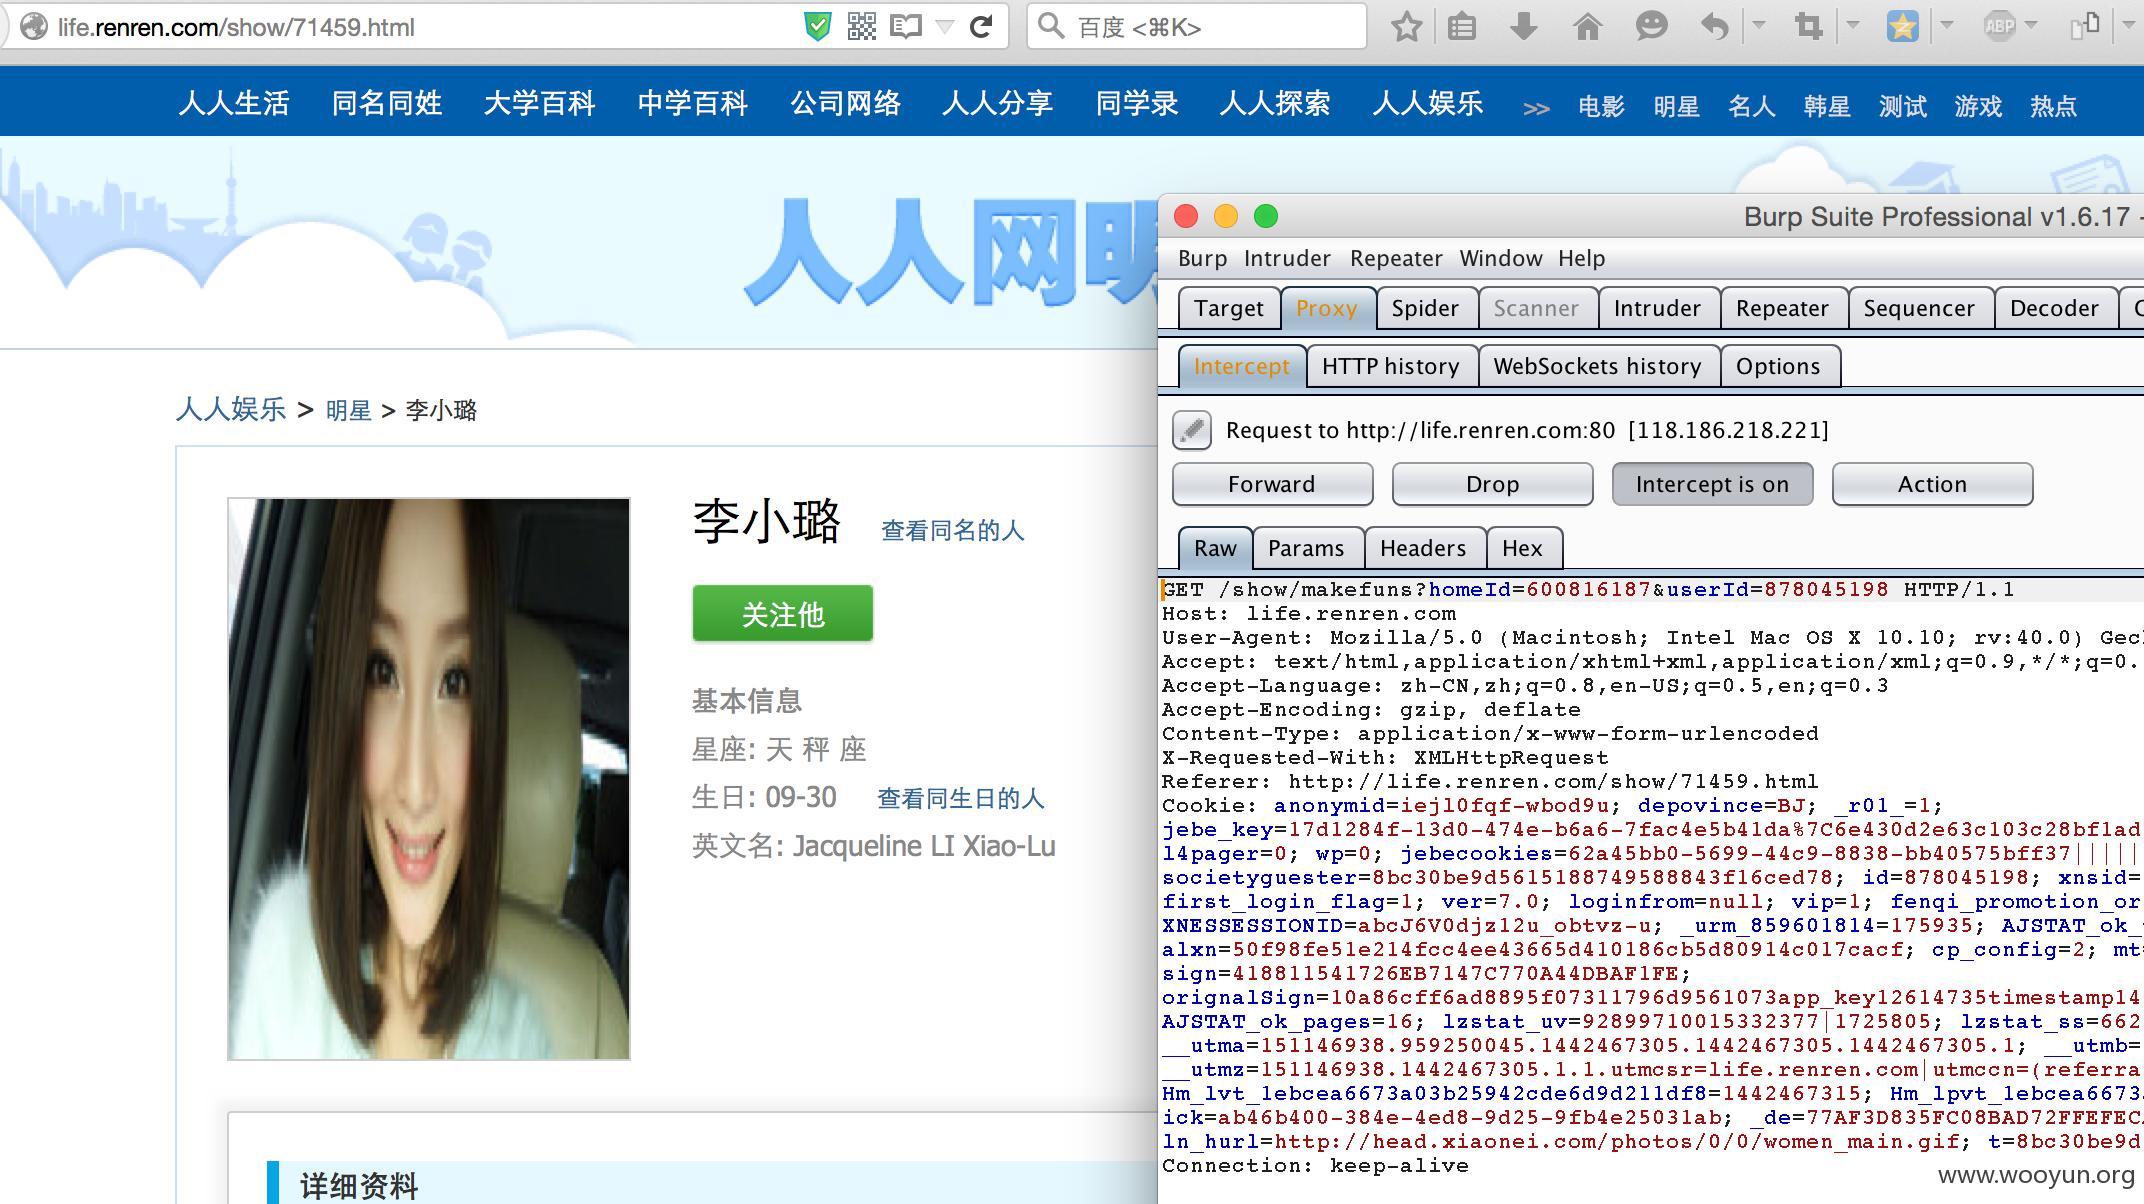Viewport: 2144px width, 1204px height.
Task: Switch to Sequencer tab
Action: [1919, 308]
